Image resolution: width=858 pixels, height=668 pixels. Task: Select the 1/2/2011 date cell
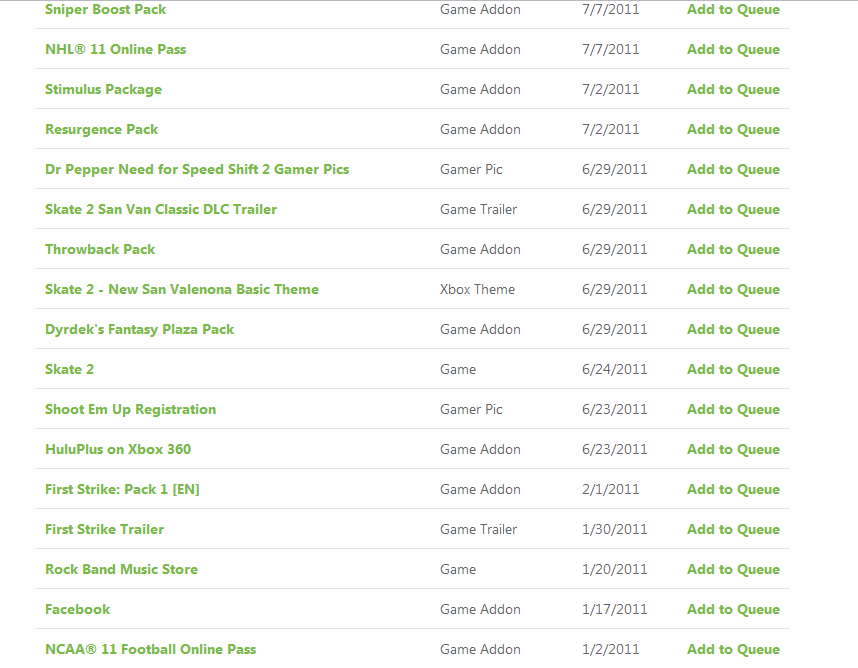point(611,649)
